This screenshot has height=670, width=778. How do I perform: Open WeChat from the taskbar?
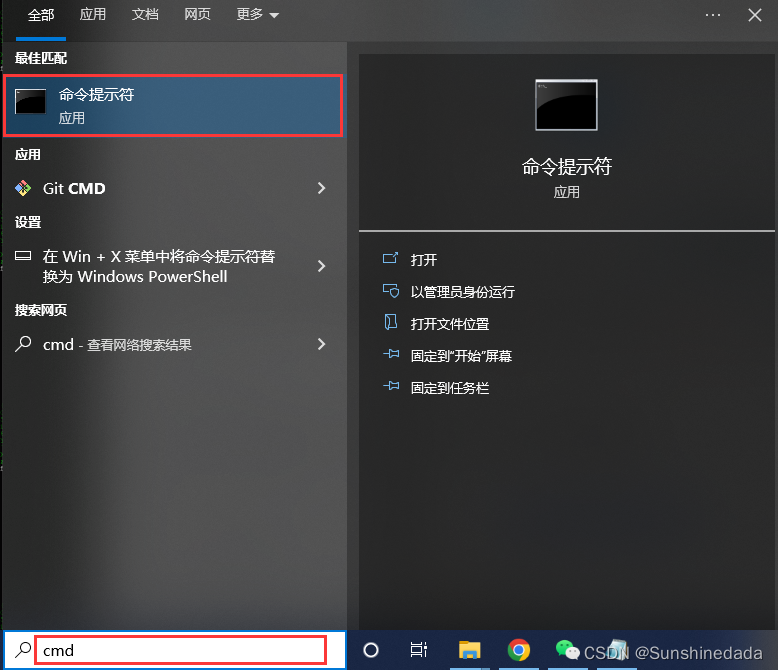(x=567, y=650)
